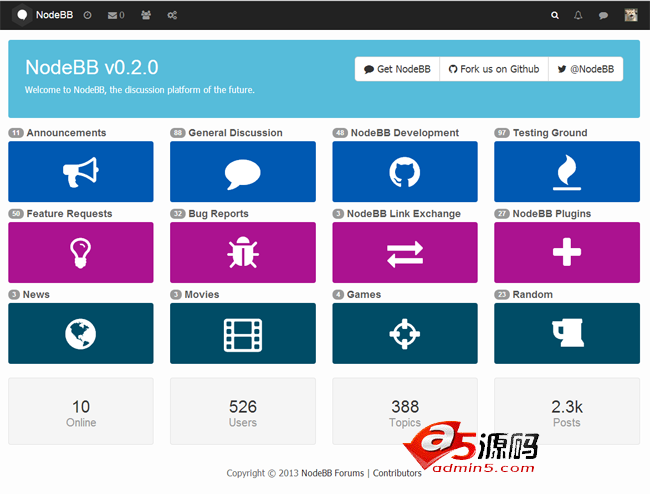Viewport: 650px width, 494px height.
Task: Open NodeBB Forums footer link
Action: 332,473
